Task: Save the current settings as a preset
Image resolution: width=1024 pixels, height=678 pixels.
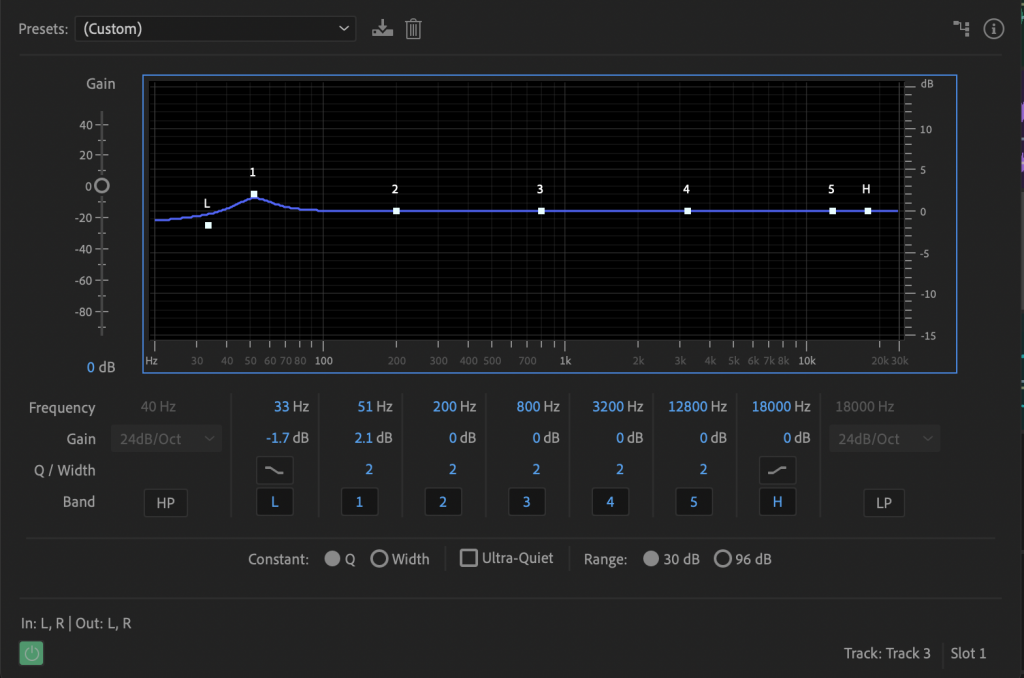Action: pyautogui.click(x=382, y=29)
